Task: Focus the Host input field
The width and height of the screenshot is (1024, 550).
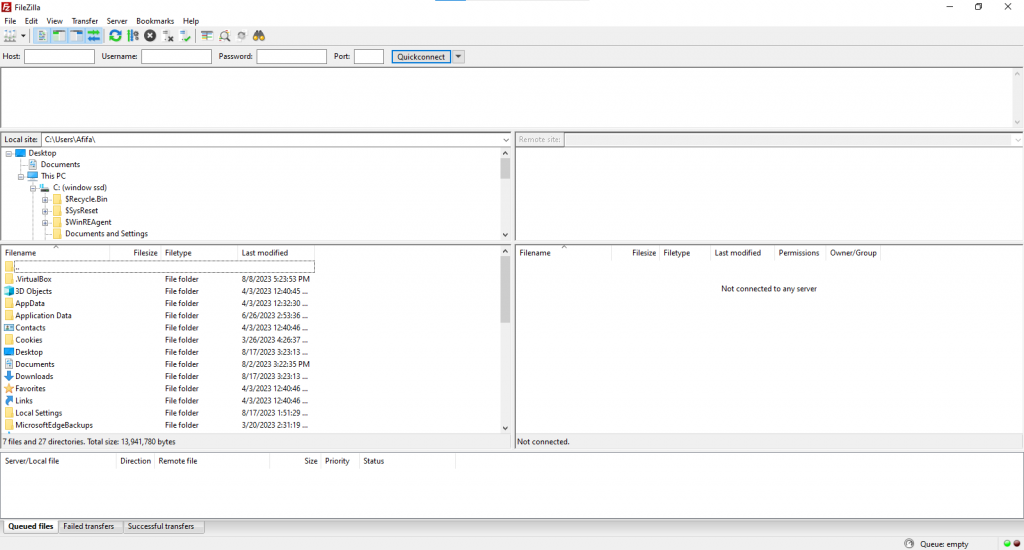Action: [59, 57]
